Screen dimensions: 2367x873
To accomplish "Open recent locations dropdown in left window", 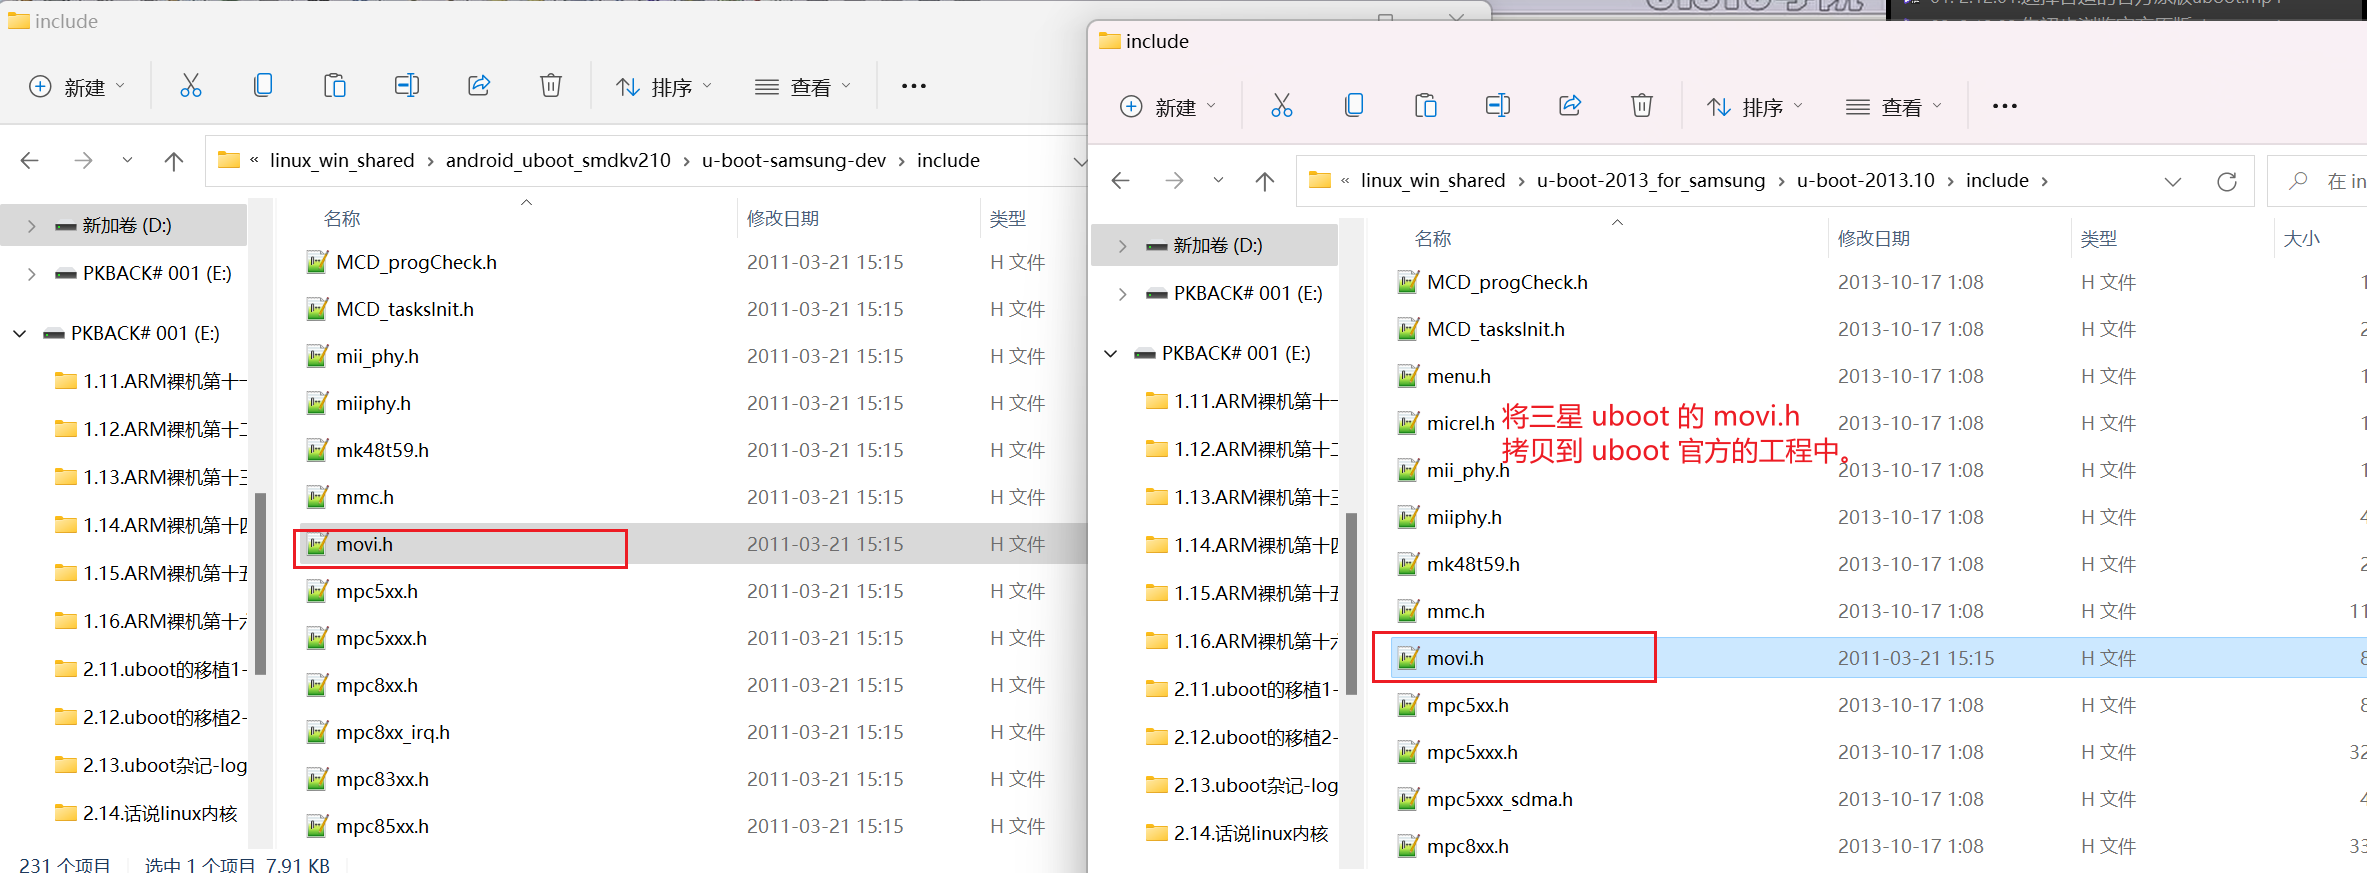I will (127, 160).
